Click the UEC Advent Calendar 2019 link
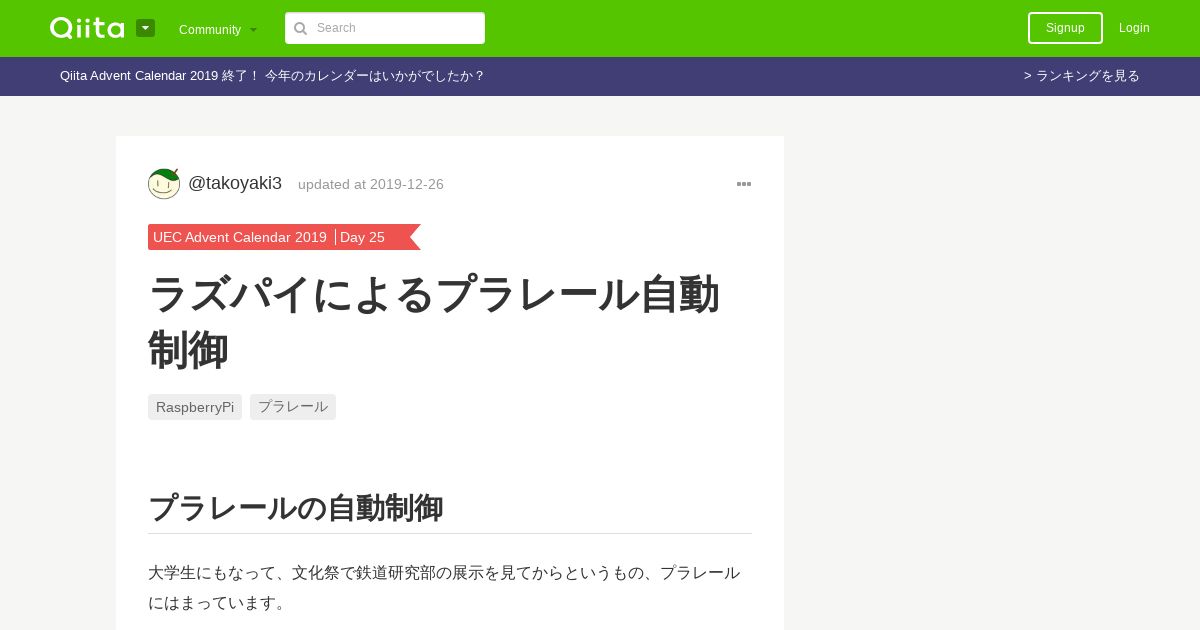The height and width of the screenshot is (630, 1200). pos(240,237)
